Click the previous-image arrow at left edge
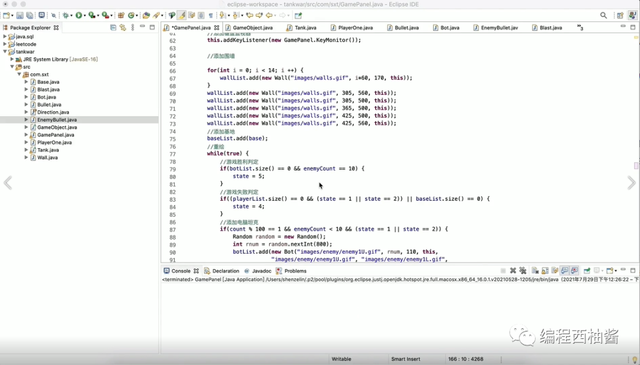Screen dimensions: 640x365 8,182
